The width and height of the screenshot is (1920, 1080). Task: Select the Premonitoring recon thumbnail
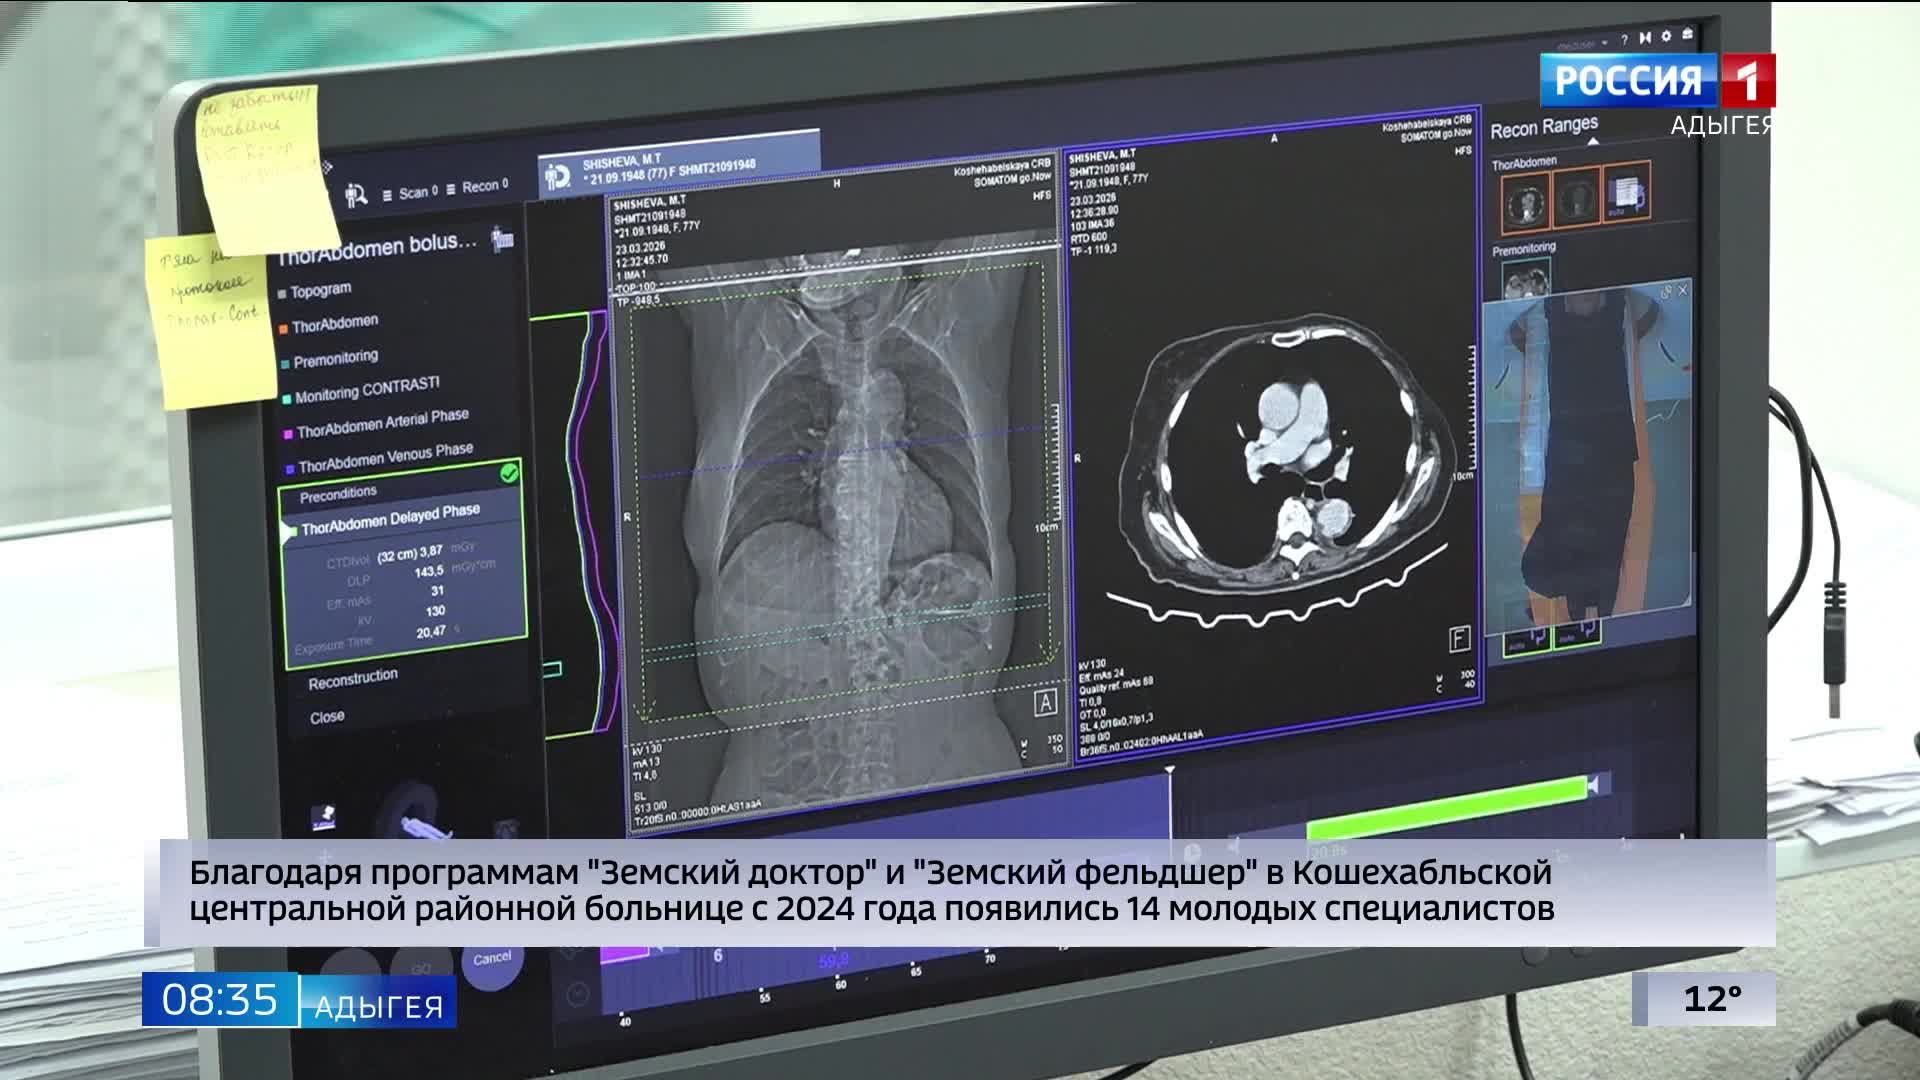pyautogui.click(x=1526, y=279)
